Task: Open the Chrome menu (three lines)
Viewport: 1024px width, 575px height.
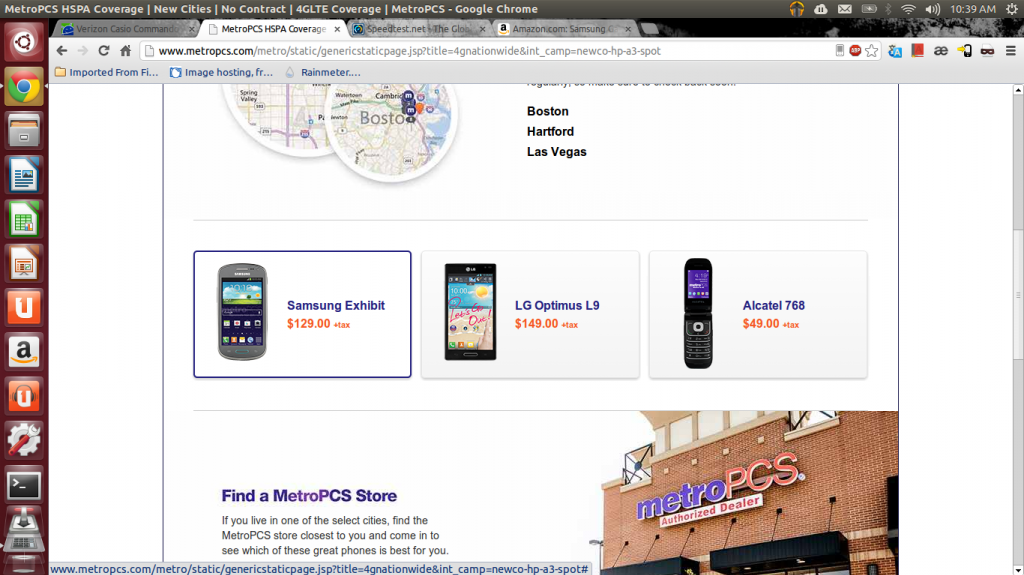Action: [1009, 51]
